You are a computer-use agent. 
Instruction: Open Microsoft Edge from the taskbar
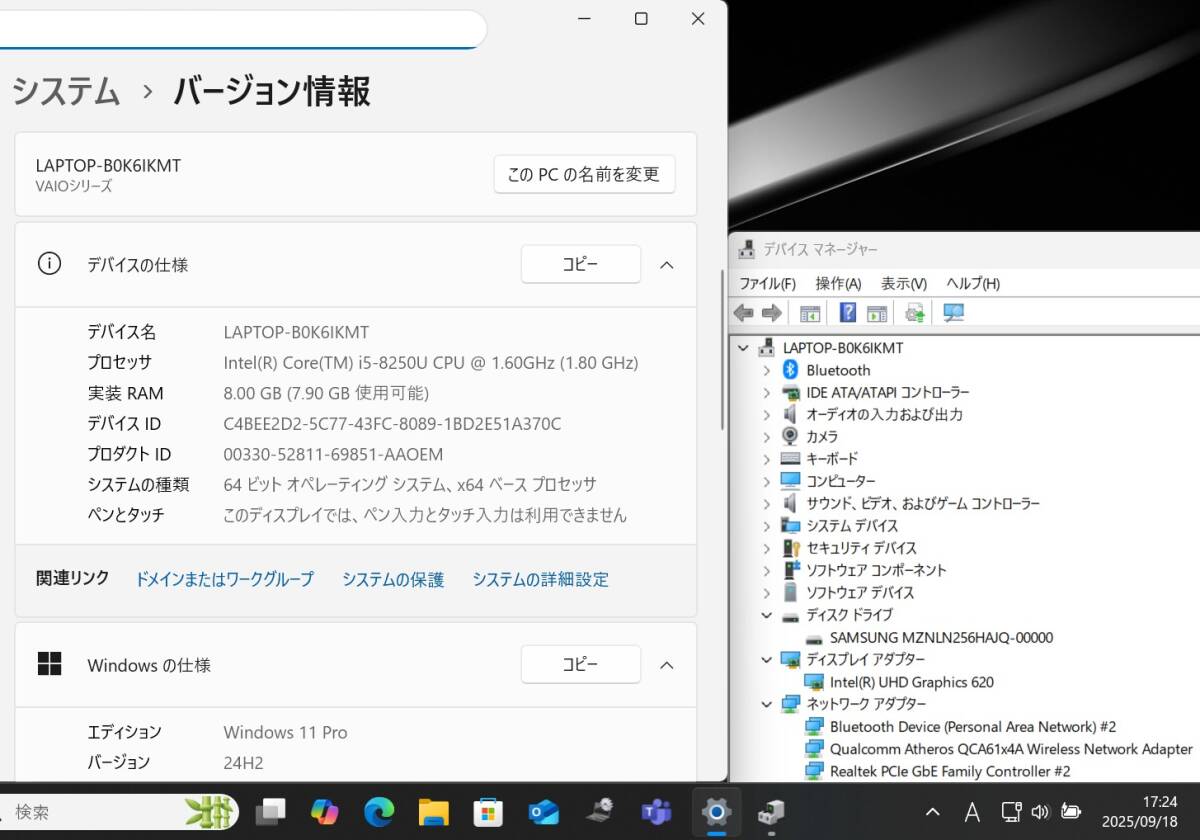(379, 812)
